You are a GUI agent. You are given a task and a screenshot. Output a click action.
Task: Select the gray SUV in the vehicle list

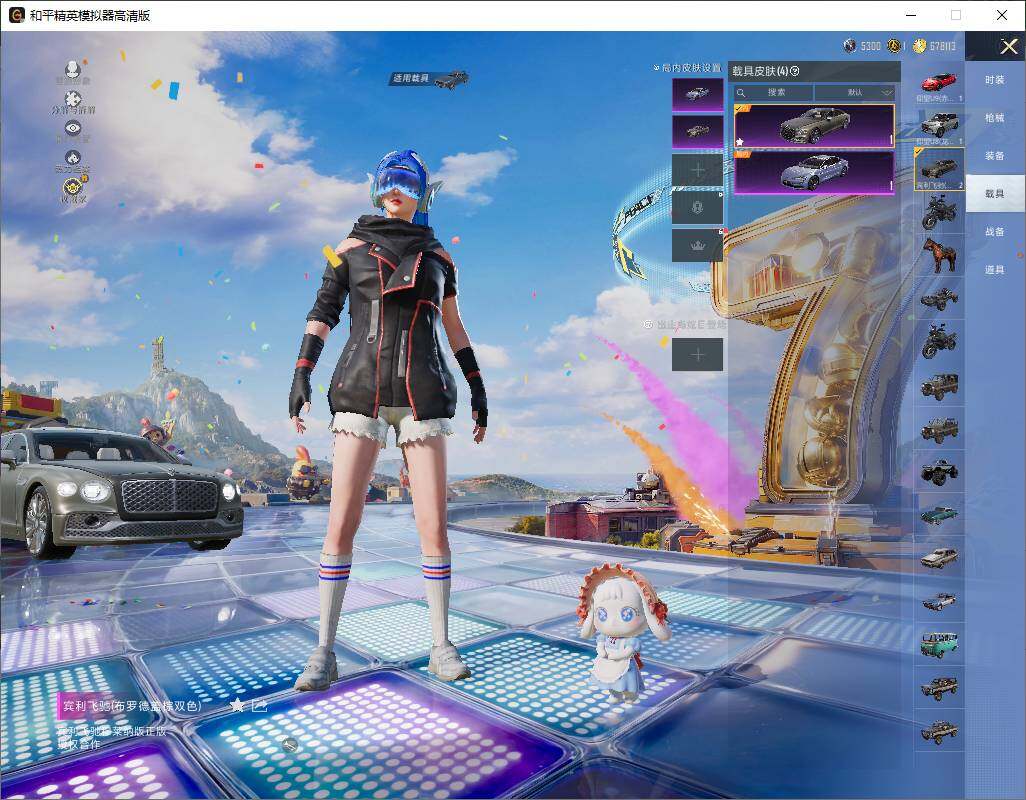point(939,124)
